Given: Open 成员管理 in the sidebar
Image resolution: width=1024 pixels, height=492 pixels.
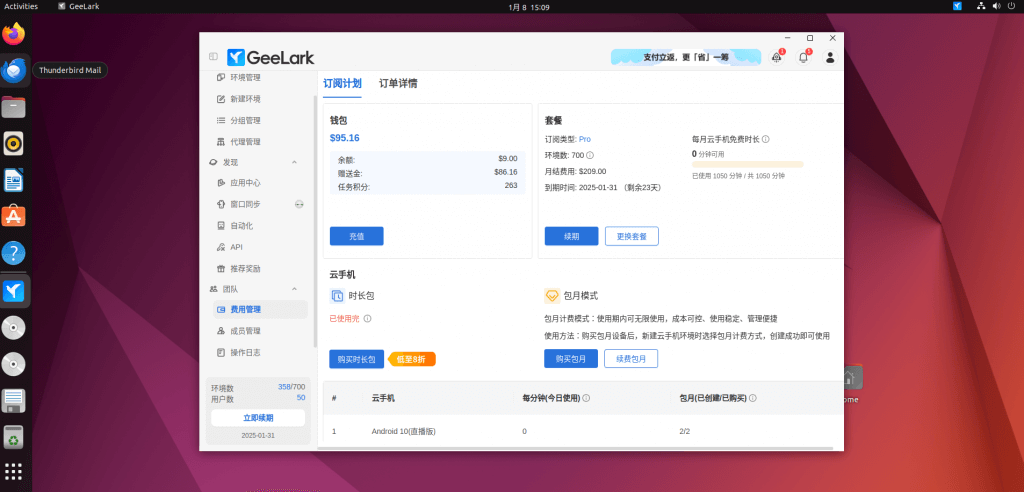Looking at the screenshot, I should [x=245, y=331].
